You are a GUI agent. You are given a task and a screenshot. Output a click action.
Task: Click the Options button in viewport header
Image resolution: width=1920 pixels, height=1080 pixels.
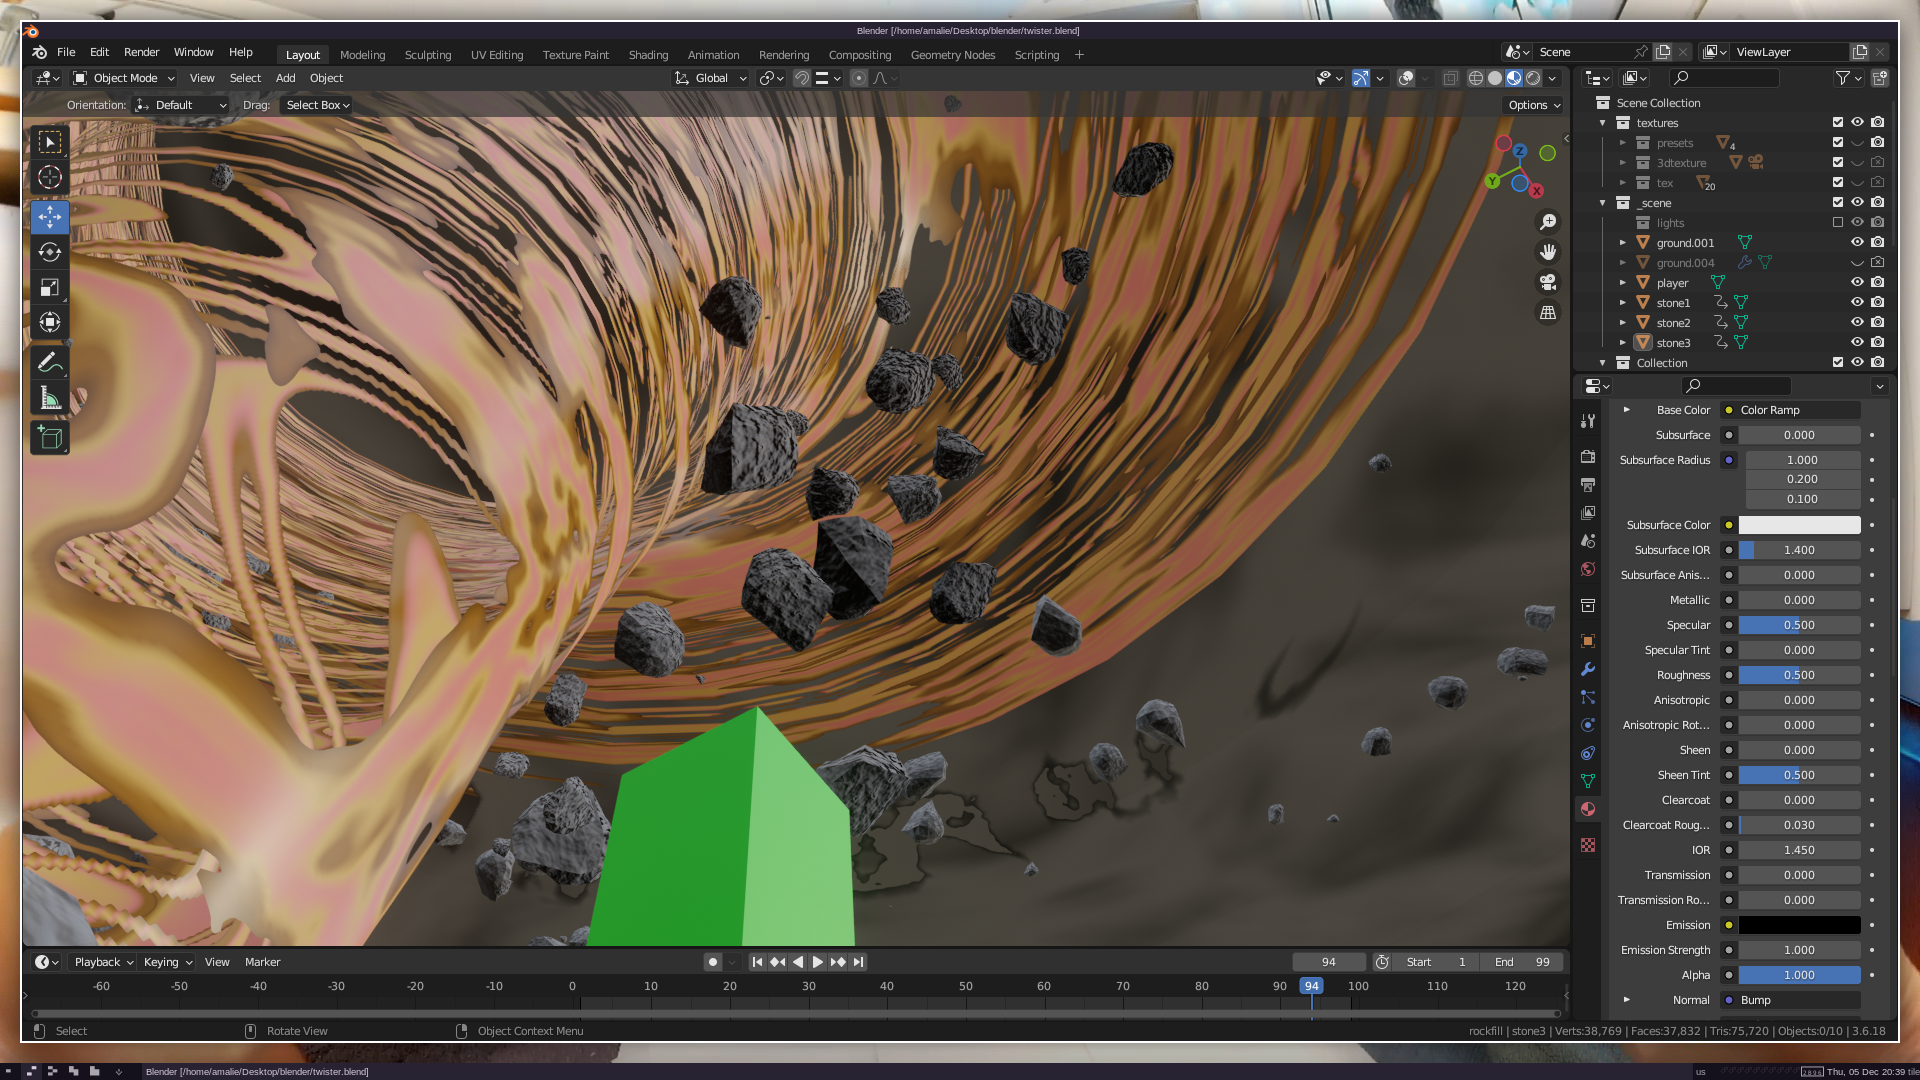click(x=1534, y=105)
